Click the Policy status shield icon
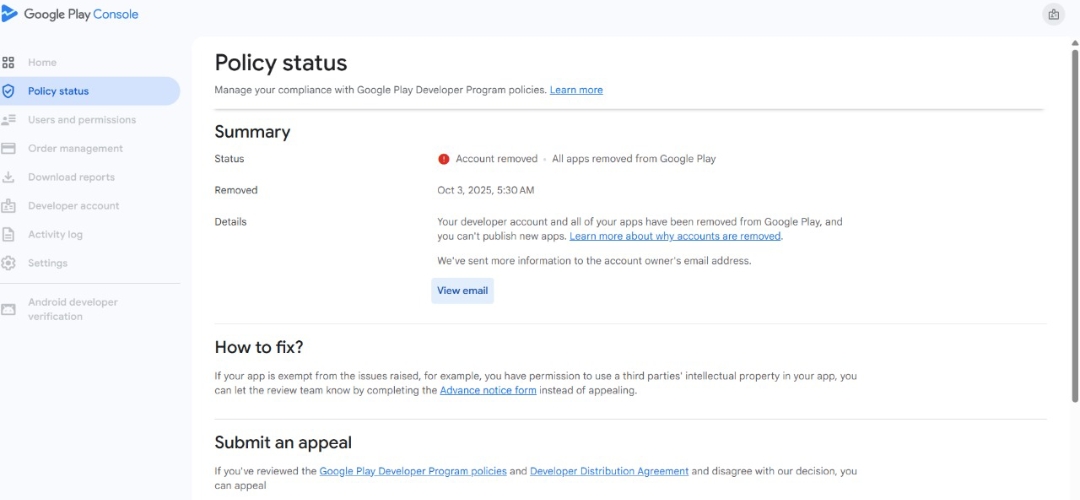This screenshot has width=1080, height=500. 9,91
